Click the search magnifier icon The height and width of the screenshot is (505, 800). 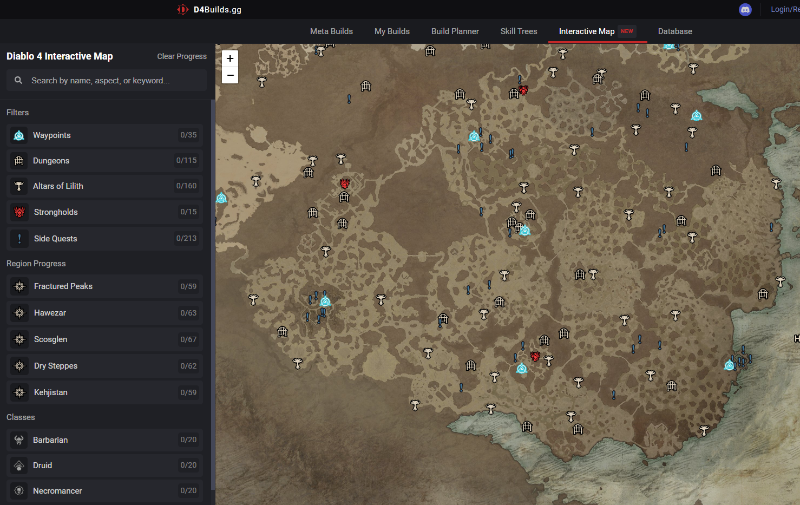pyautogui.click(x=18, y=80)
